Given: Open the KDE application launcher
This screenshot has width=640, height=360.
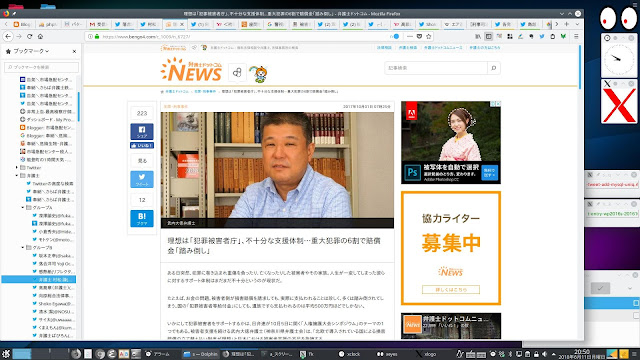Looking at the screenshot, I should (x=6, y=354).
